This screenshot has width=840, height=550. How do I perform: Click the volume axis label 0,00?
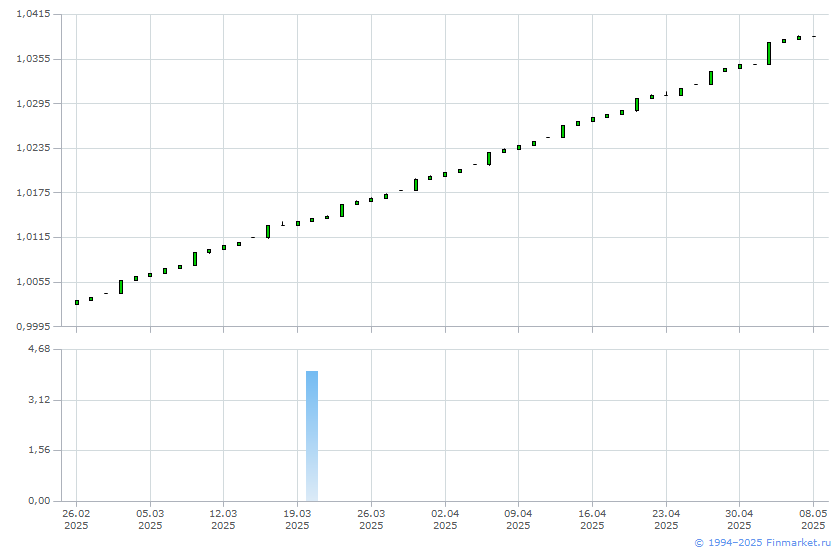point(39,501)
